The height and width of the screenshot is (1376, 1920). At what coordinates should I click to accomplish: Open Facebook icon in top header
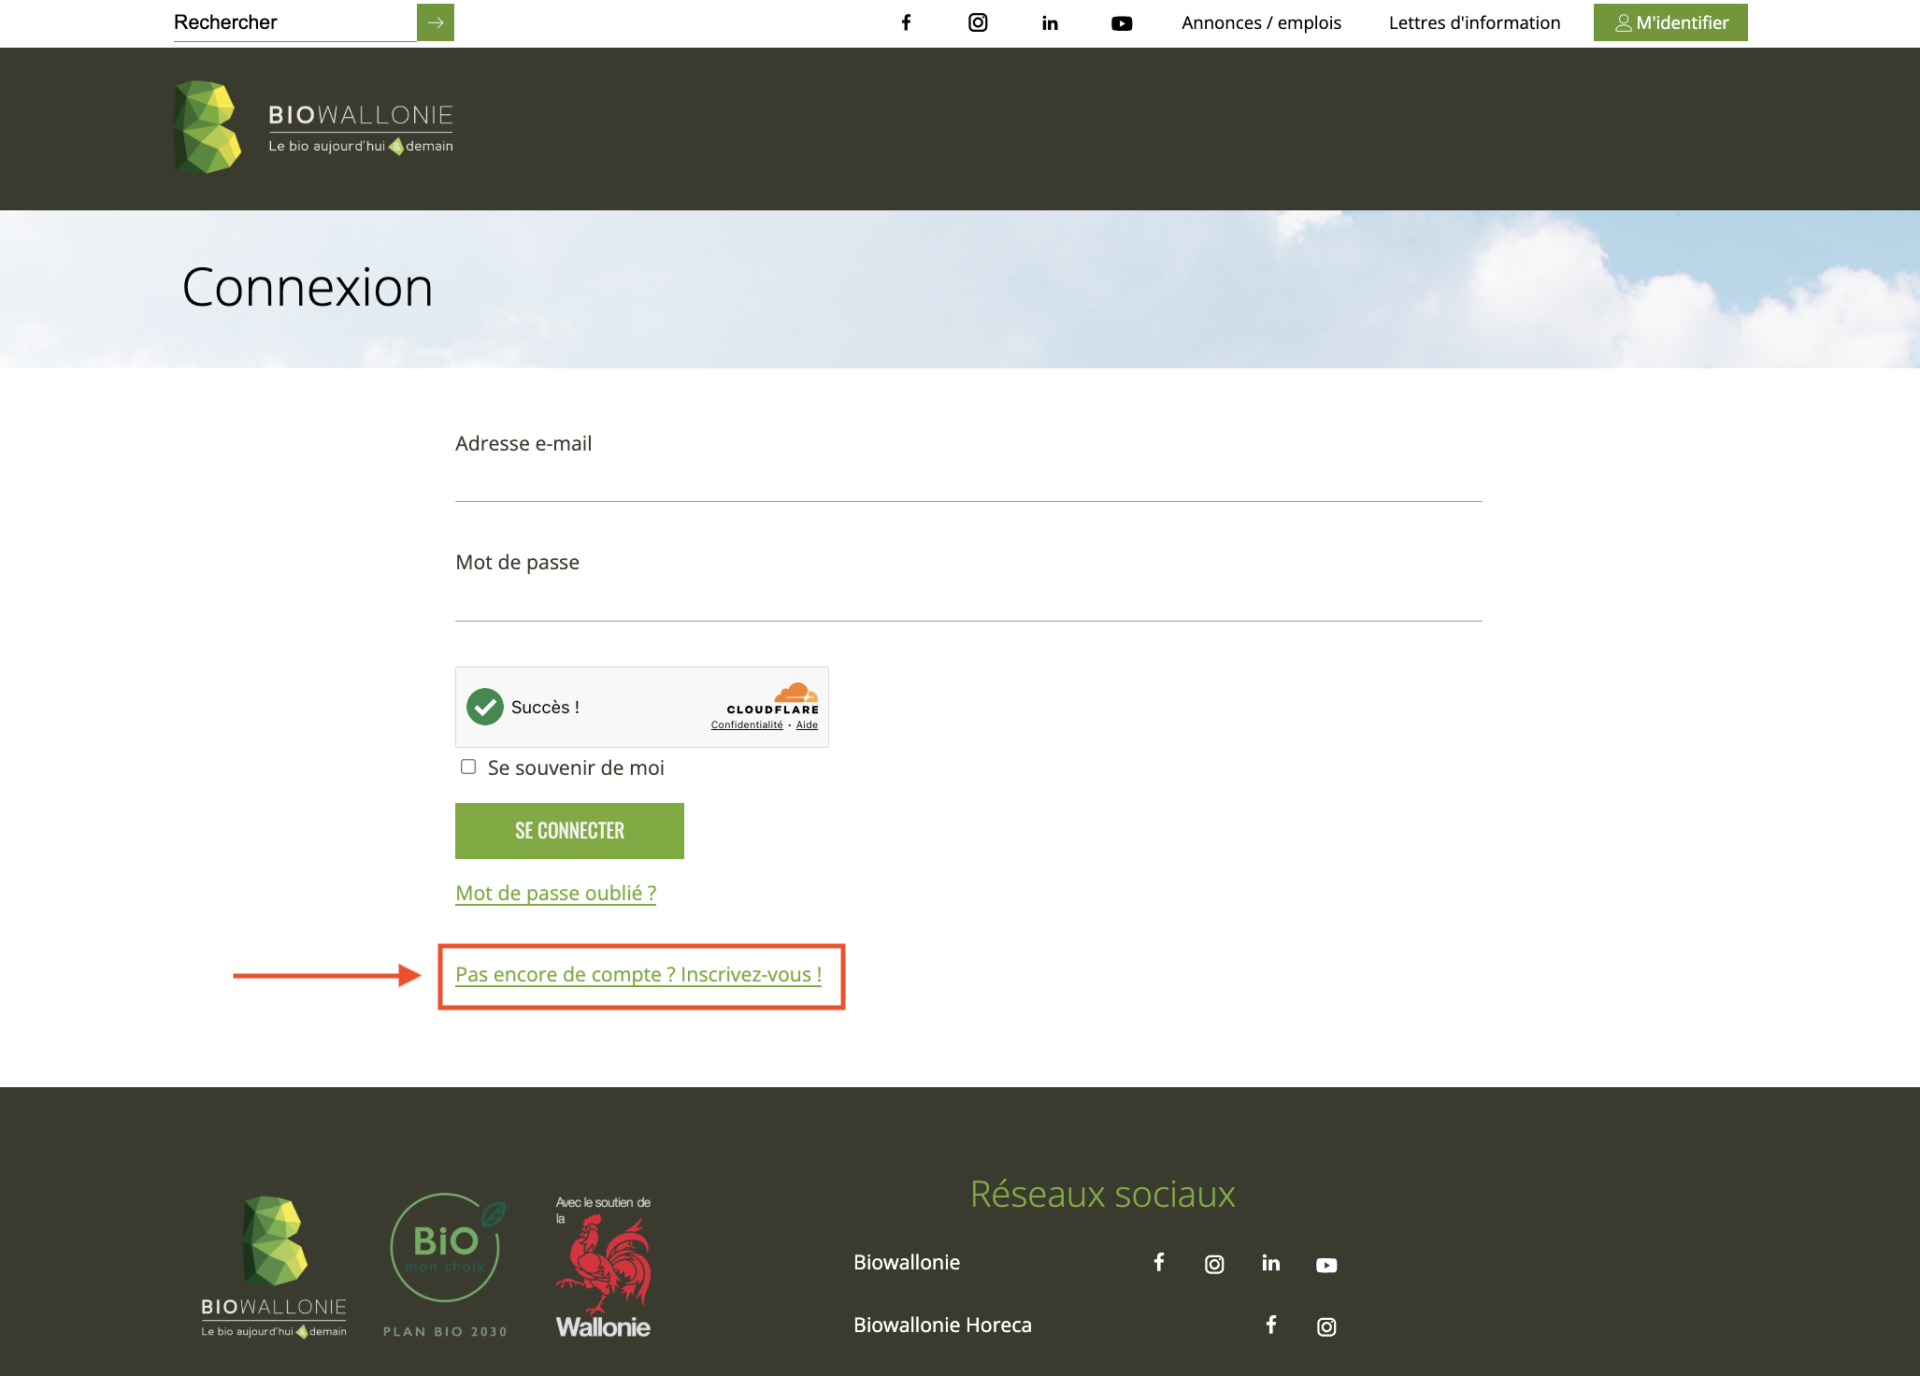(x=906, y=22)
